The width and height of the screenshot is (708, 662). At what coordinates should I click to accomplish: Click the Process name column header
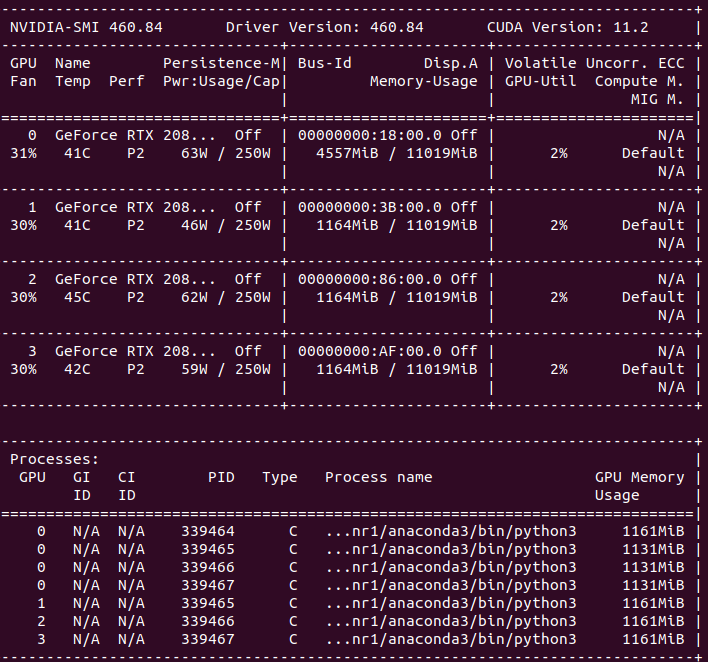[378, 477]
